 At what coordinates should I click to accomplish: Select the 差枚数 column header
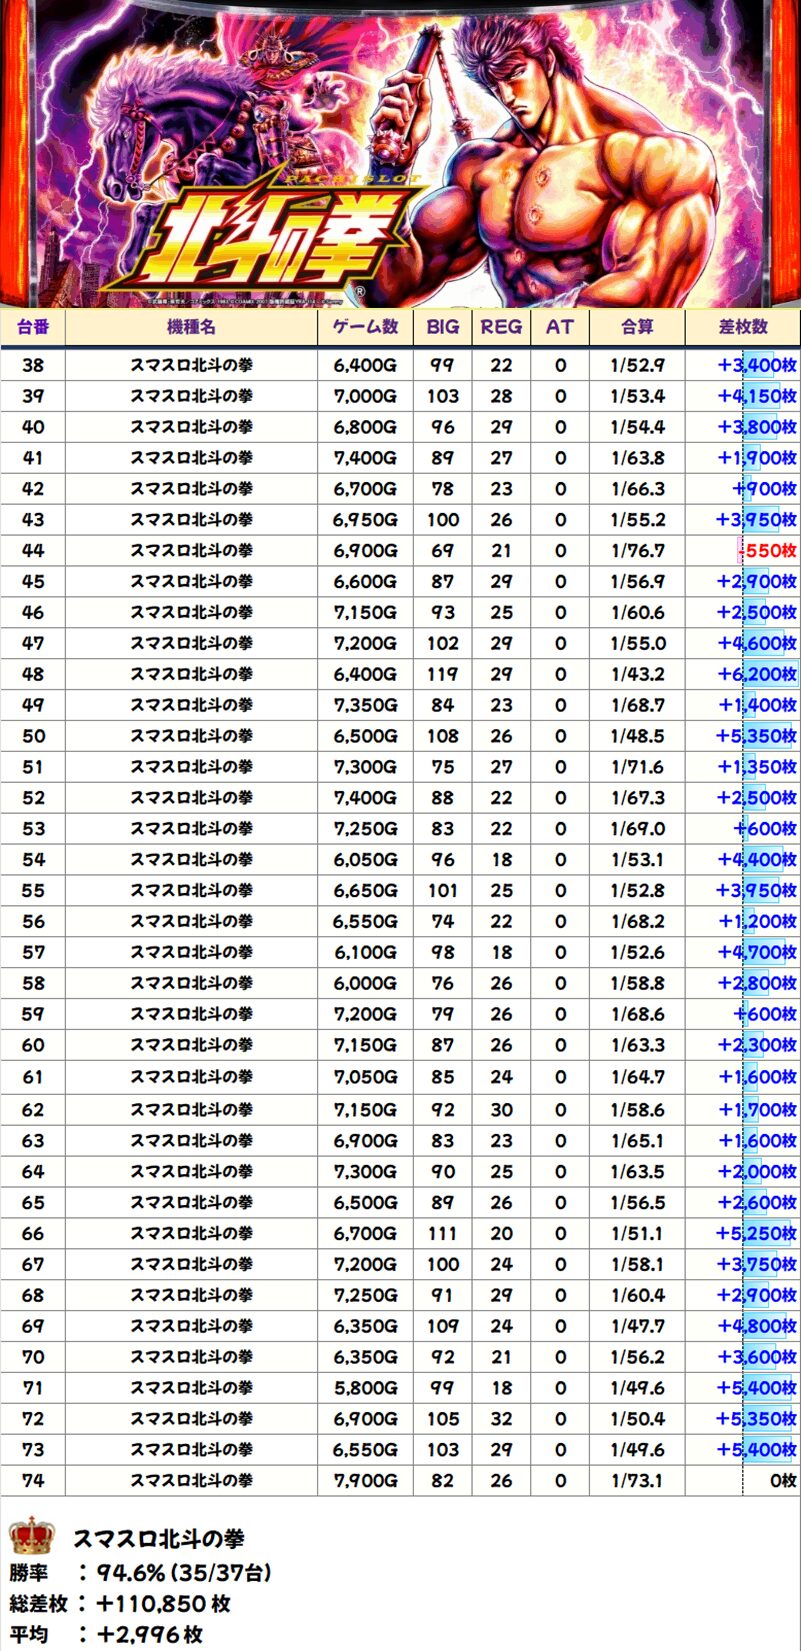click(x=743, y=327)
